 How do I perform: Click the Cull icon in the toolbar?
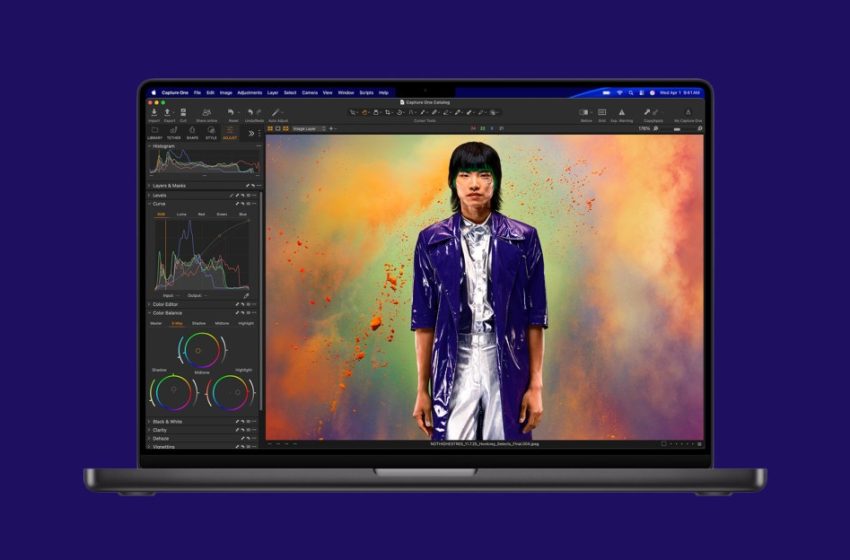pos(182,112)
